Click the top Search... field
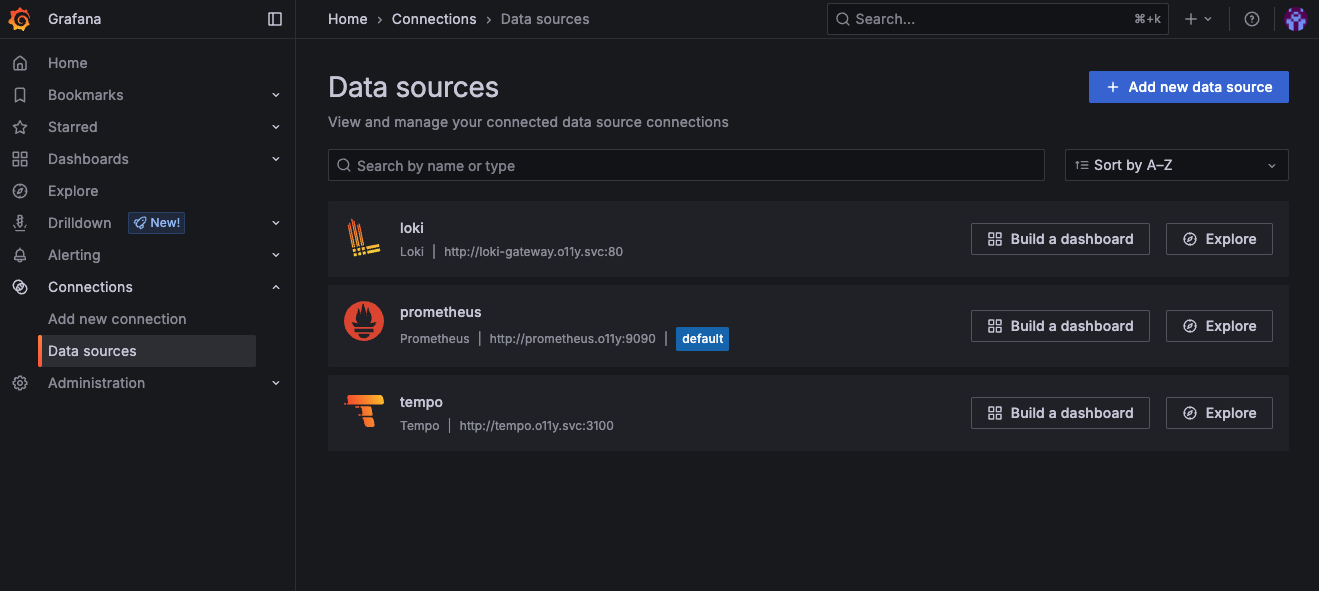 998,19
